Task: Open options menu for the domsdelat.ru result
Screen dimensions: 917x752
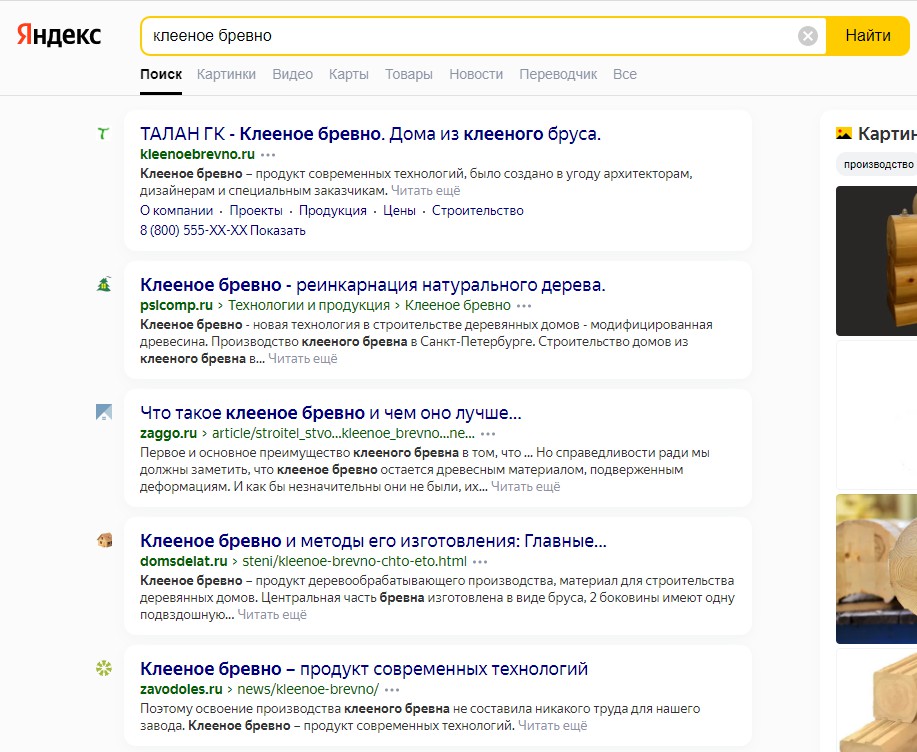Action: tap(480, 562)
